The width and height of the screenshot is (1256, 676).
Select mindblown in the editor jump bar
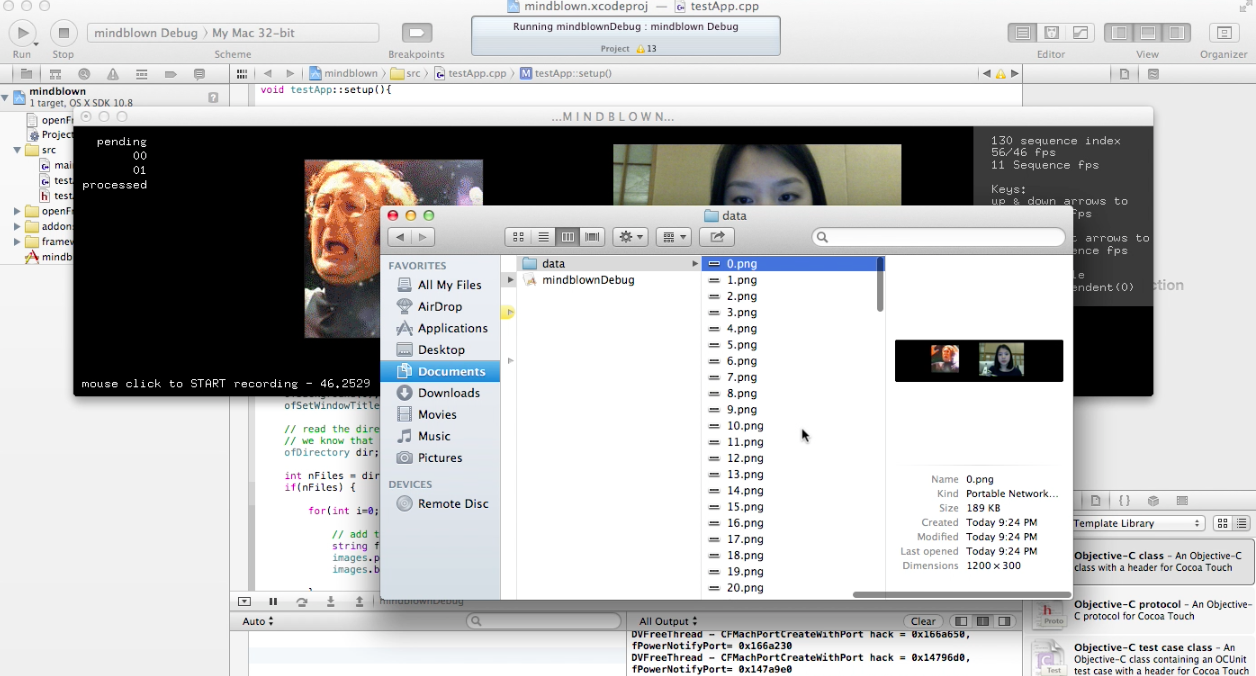[x=343, y=74]
